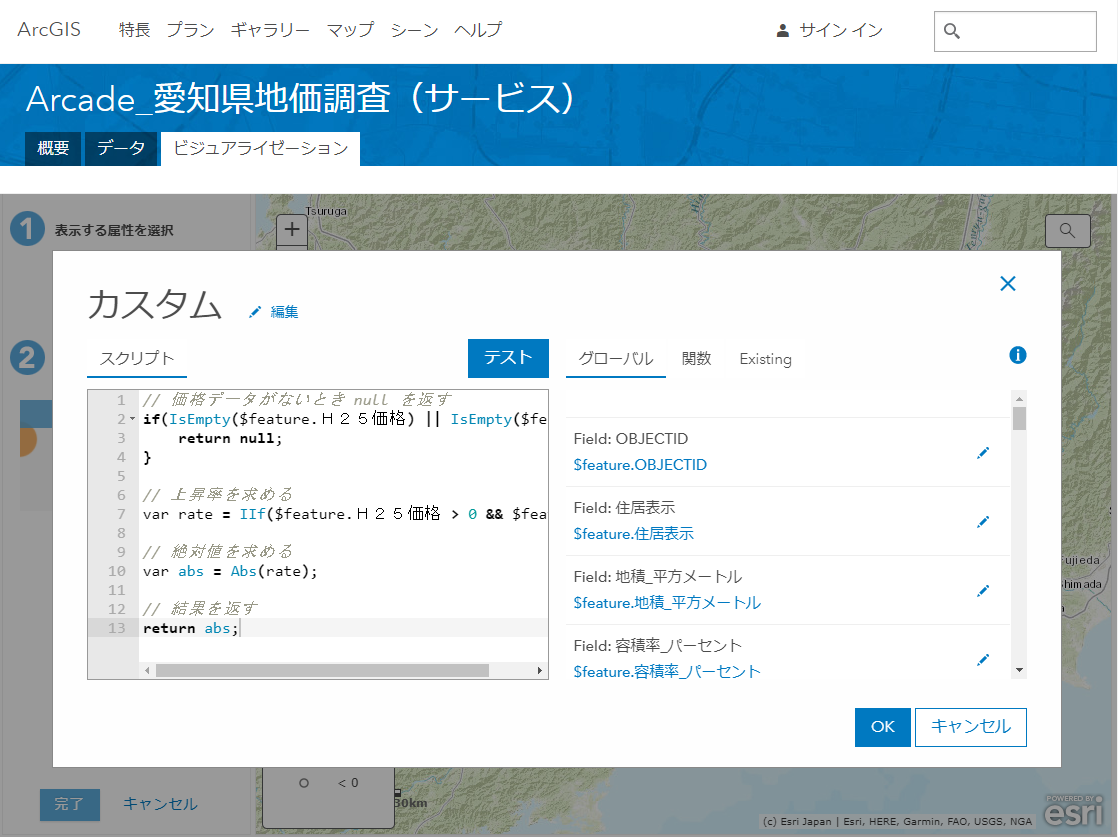Screen dimensions: 1118x837
Task: Click the pencil icon beside $feature.OBJECTID
Action: 983,453
